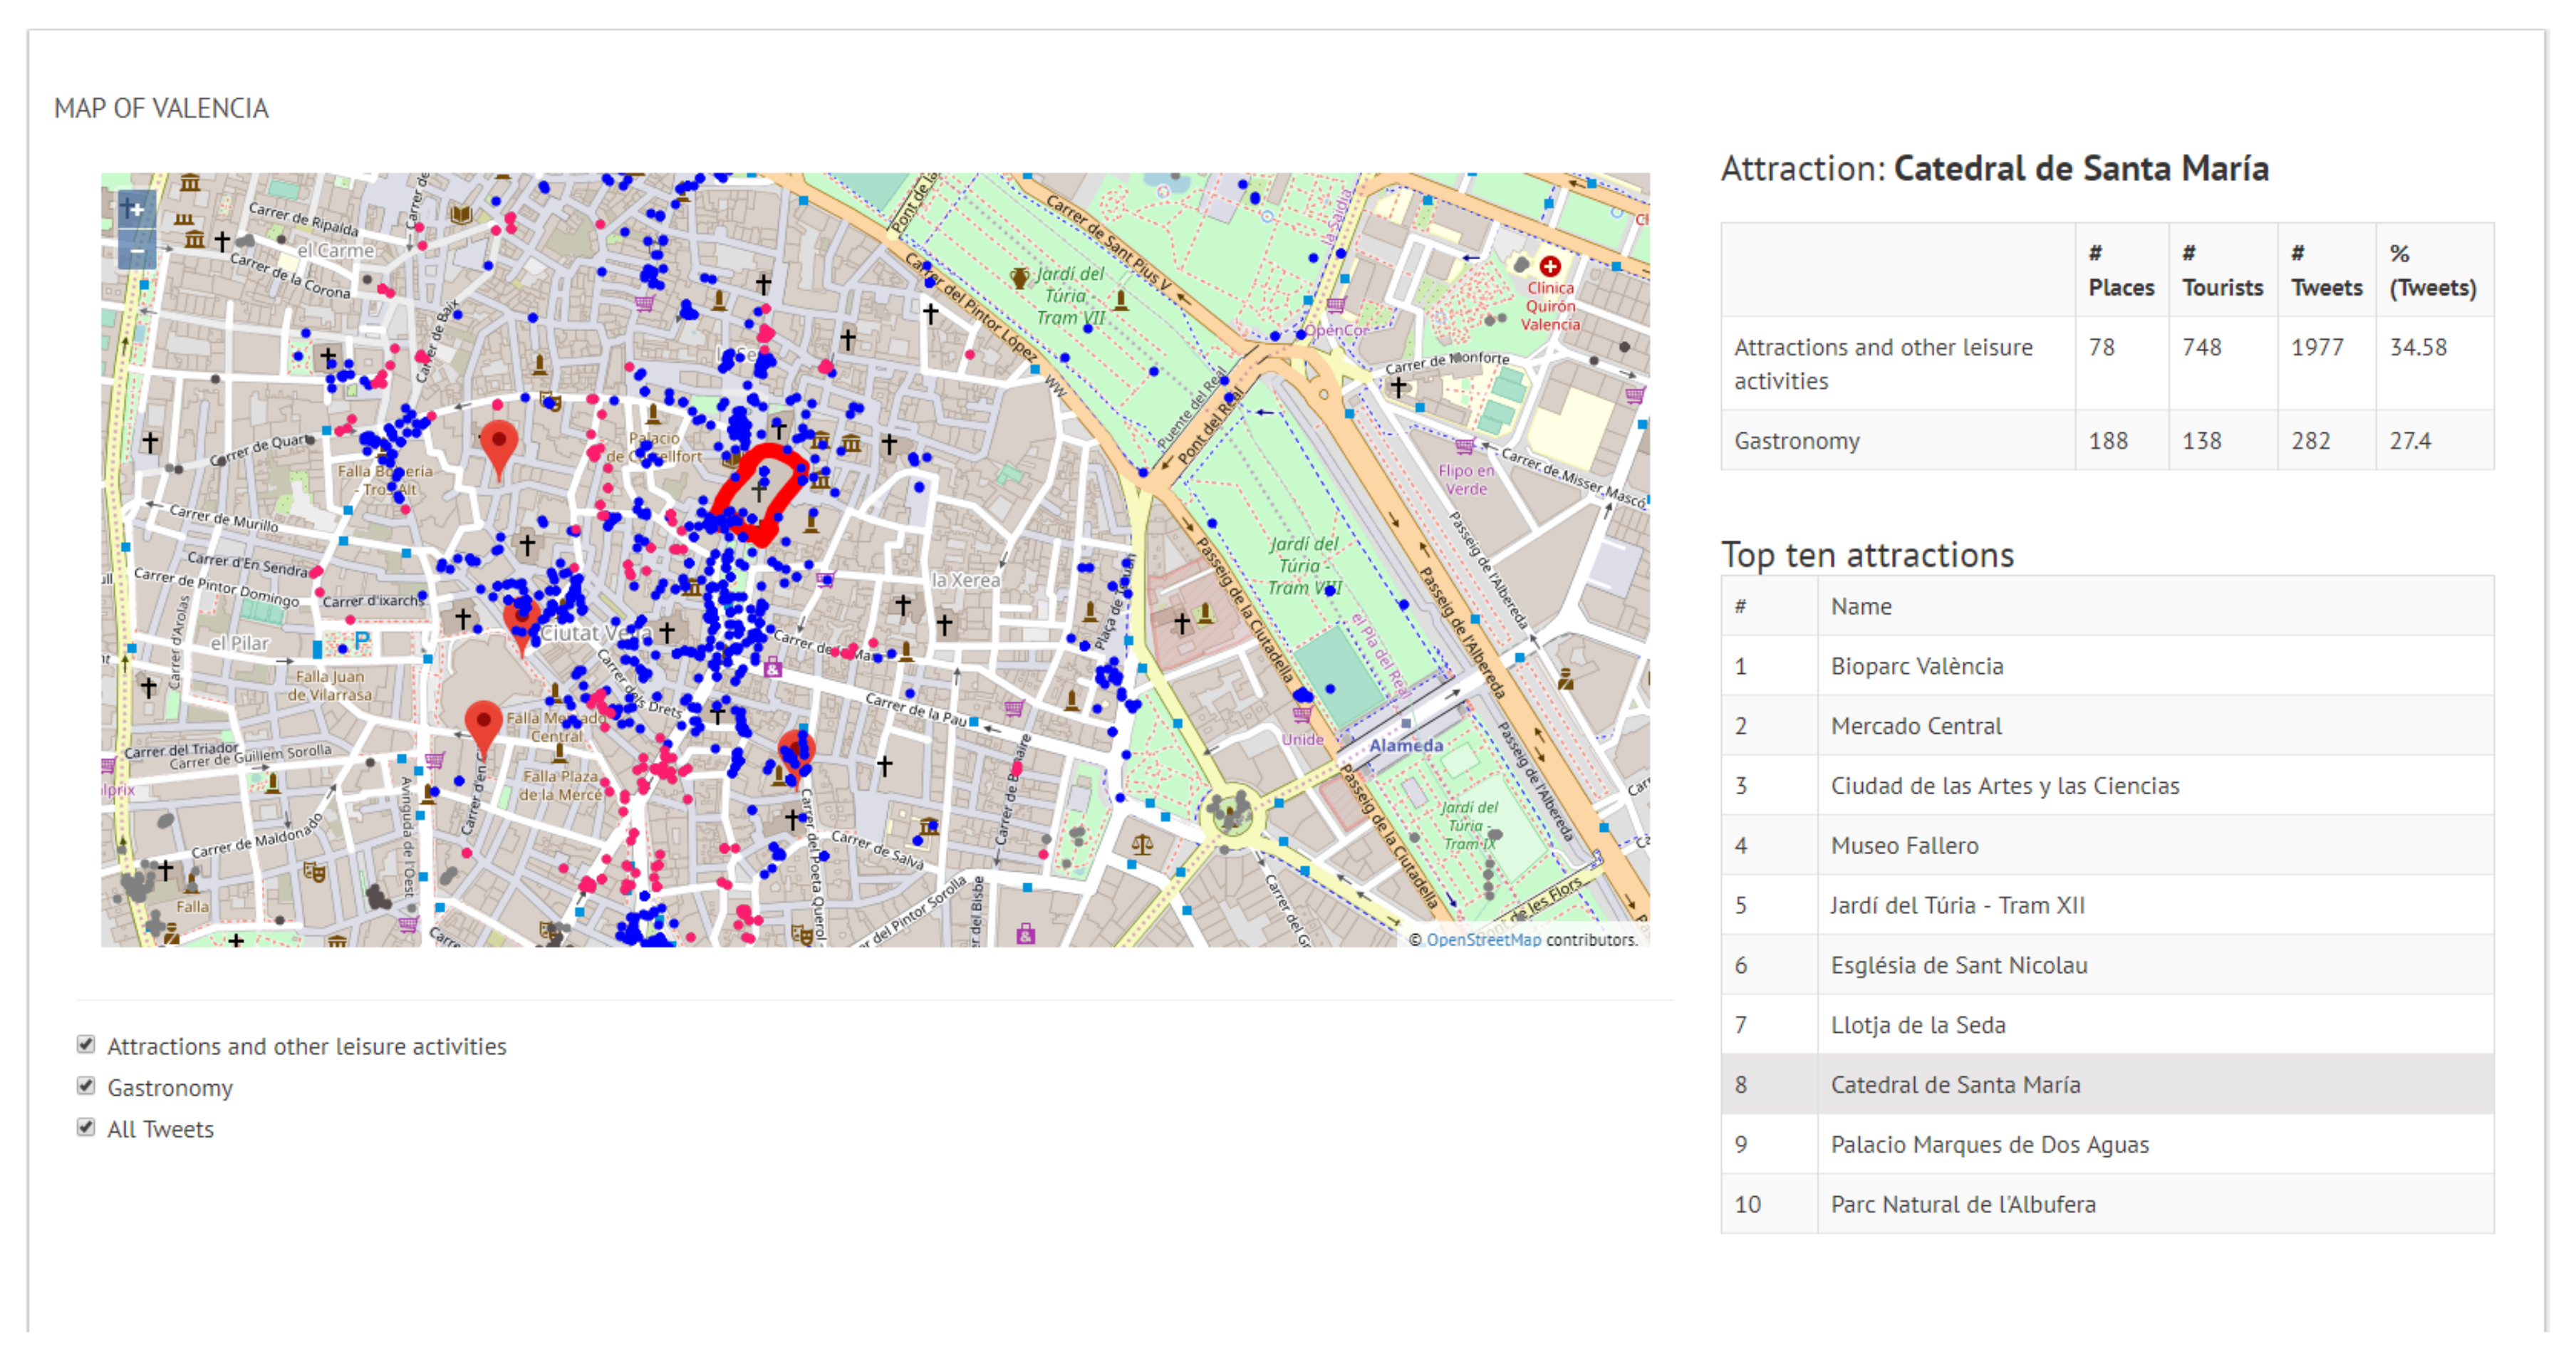Click the Gastronomy row in statistics table
The image size is (2576, 1362).
point(1796,441)
